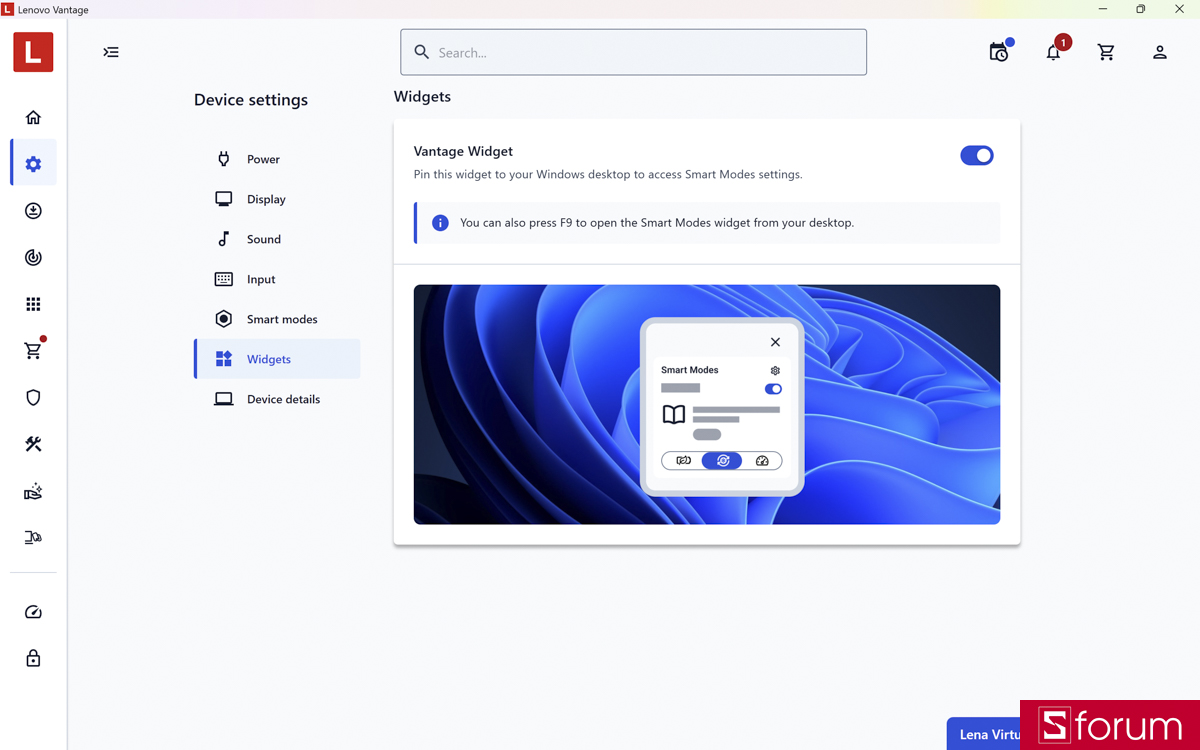Select Power in Device settings

click(277, 159)
